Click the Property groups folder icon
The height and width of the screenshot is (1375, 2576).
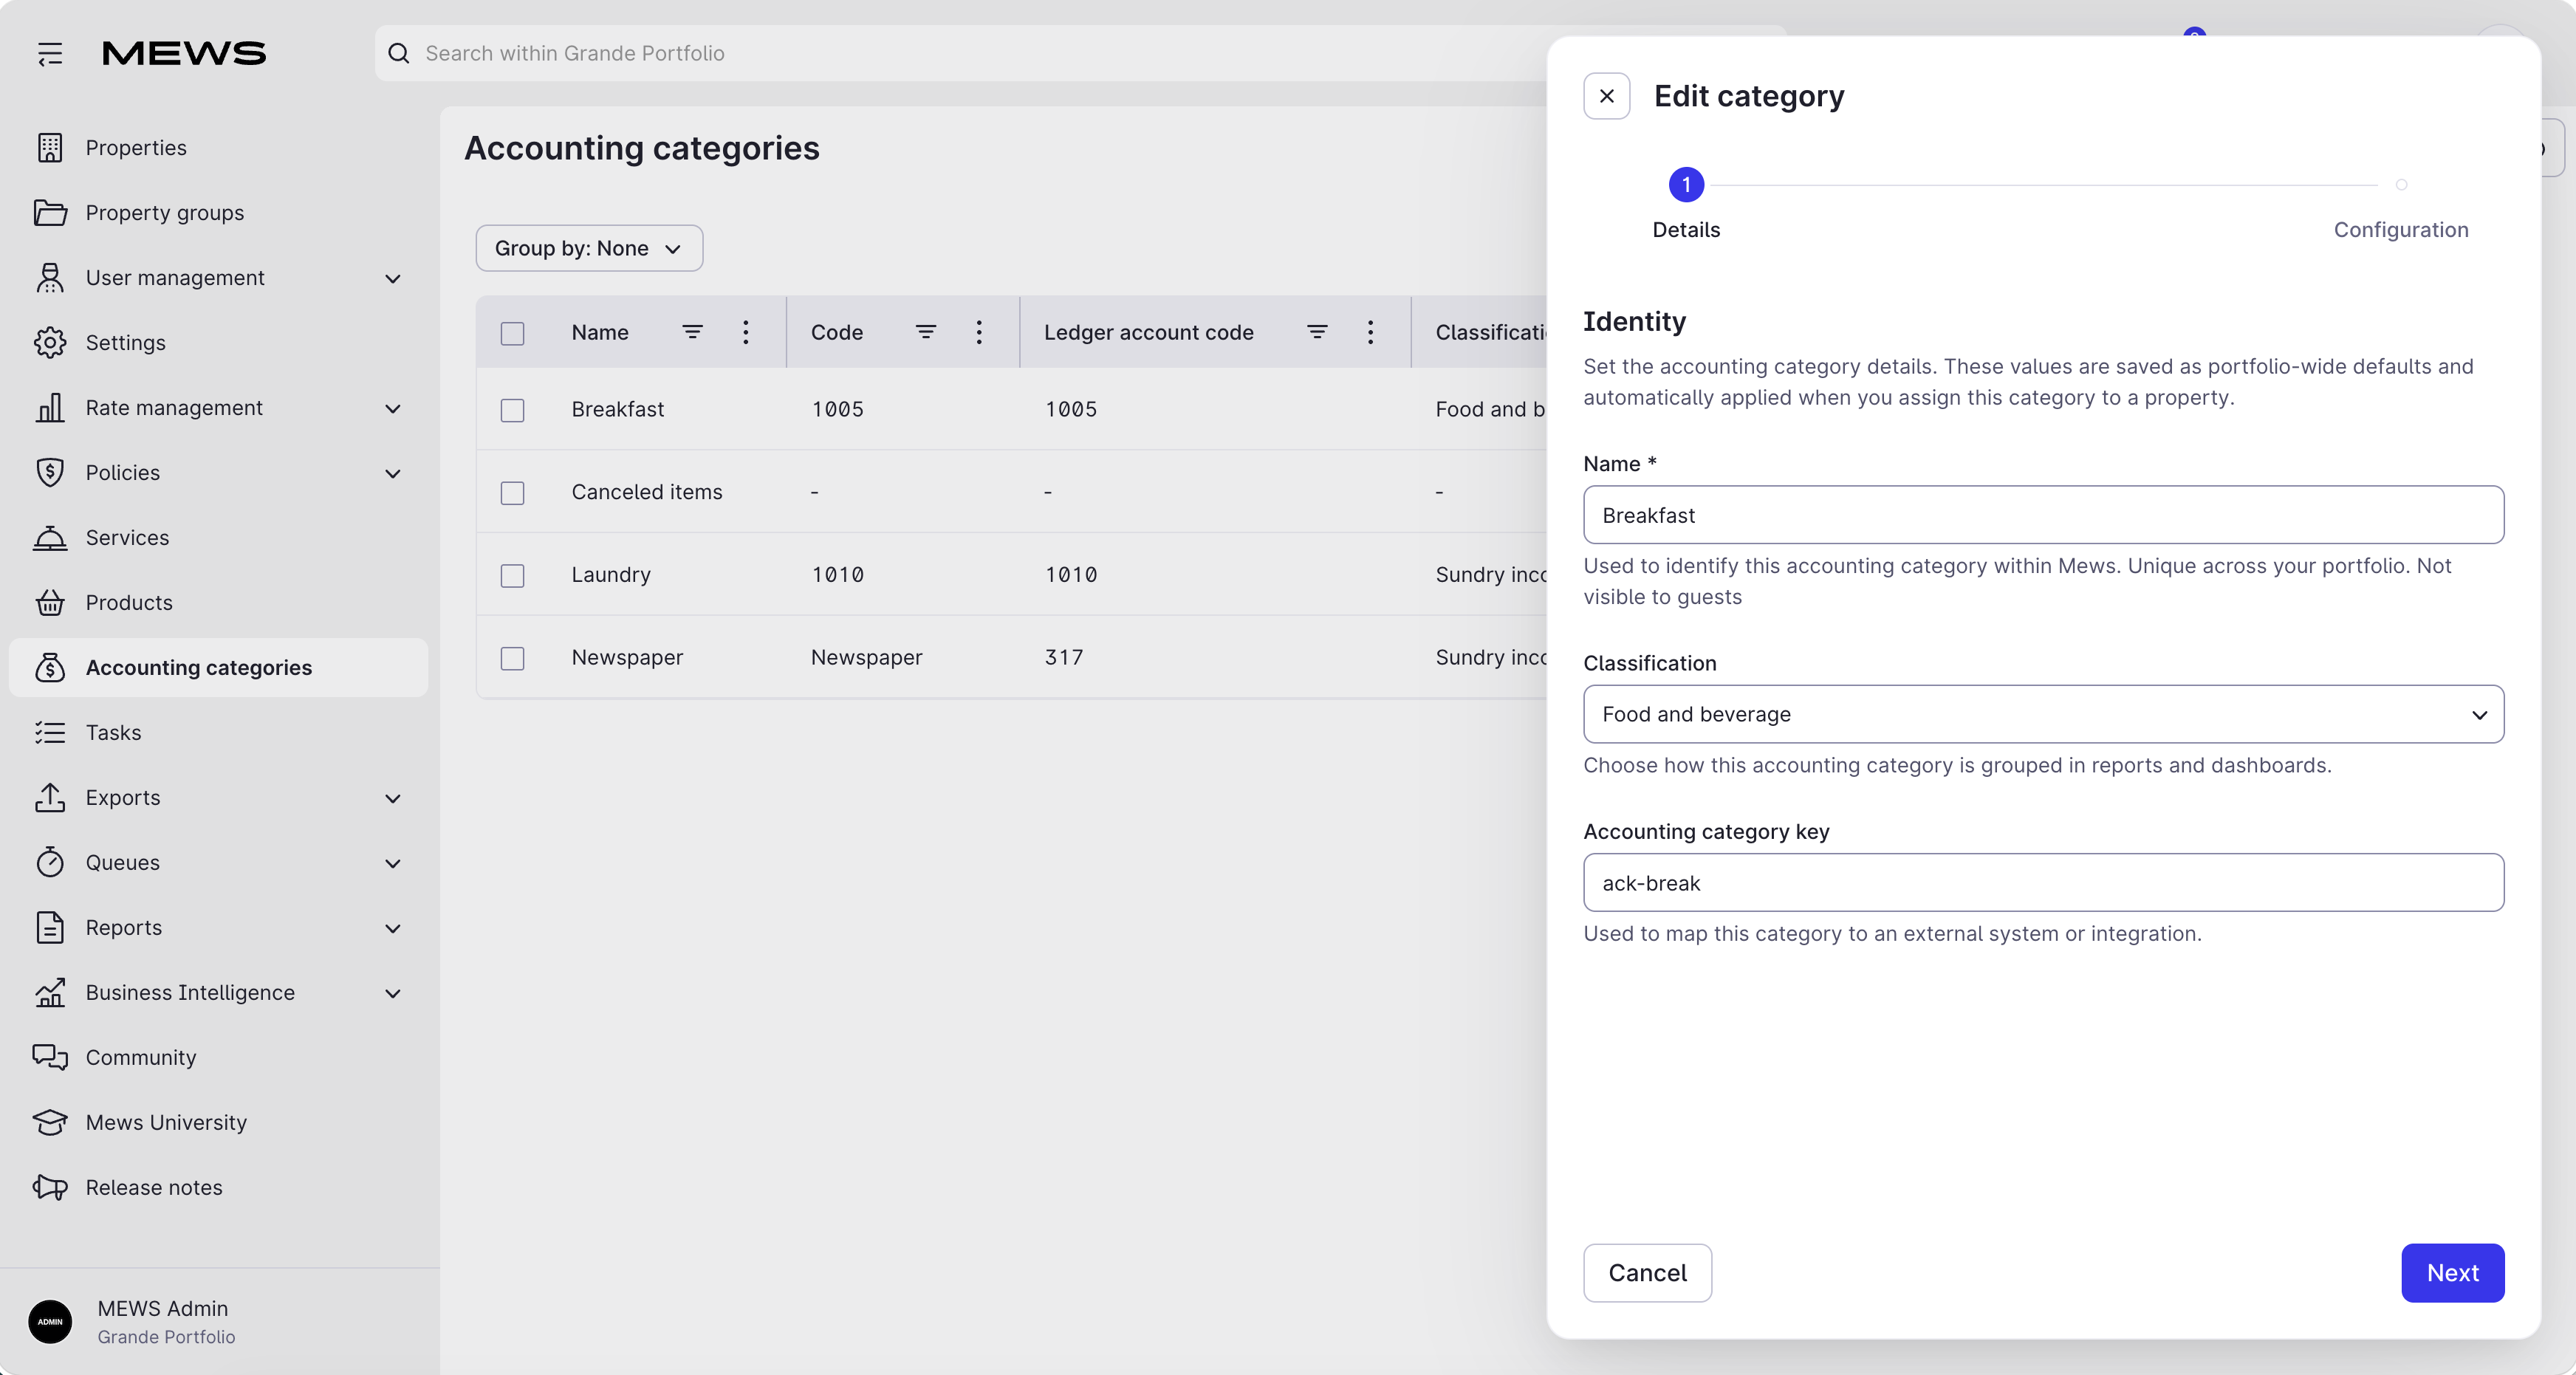click(50, 213)
